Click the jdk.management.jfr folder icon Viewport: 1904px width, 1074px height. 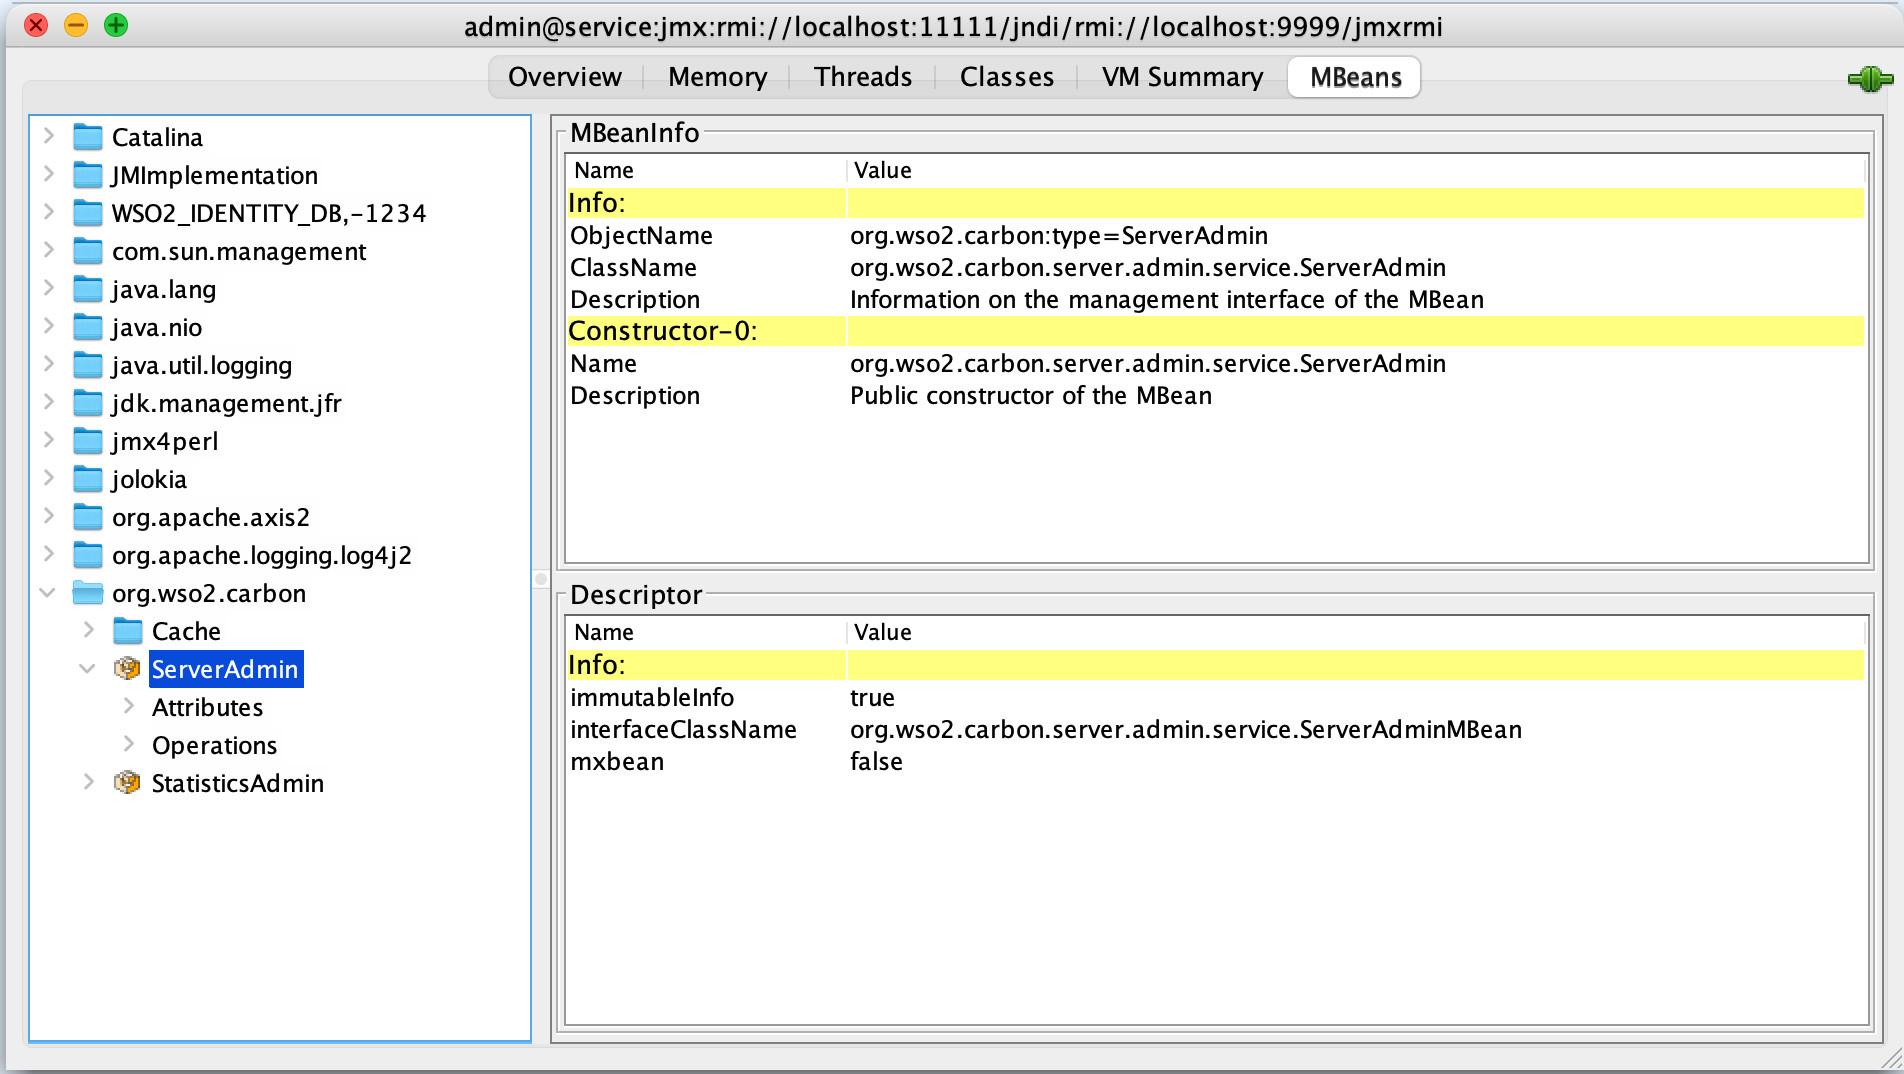(x=88, y=403)
